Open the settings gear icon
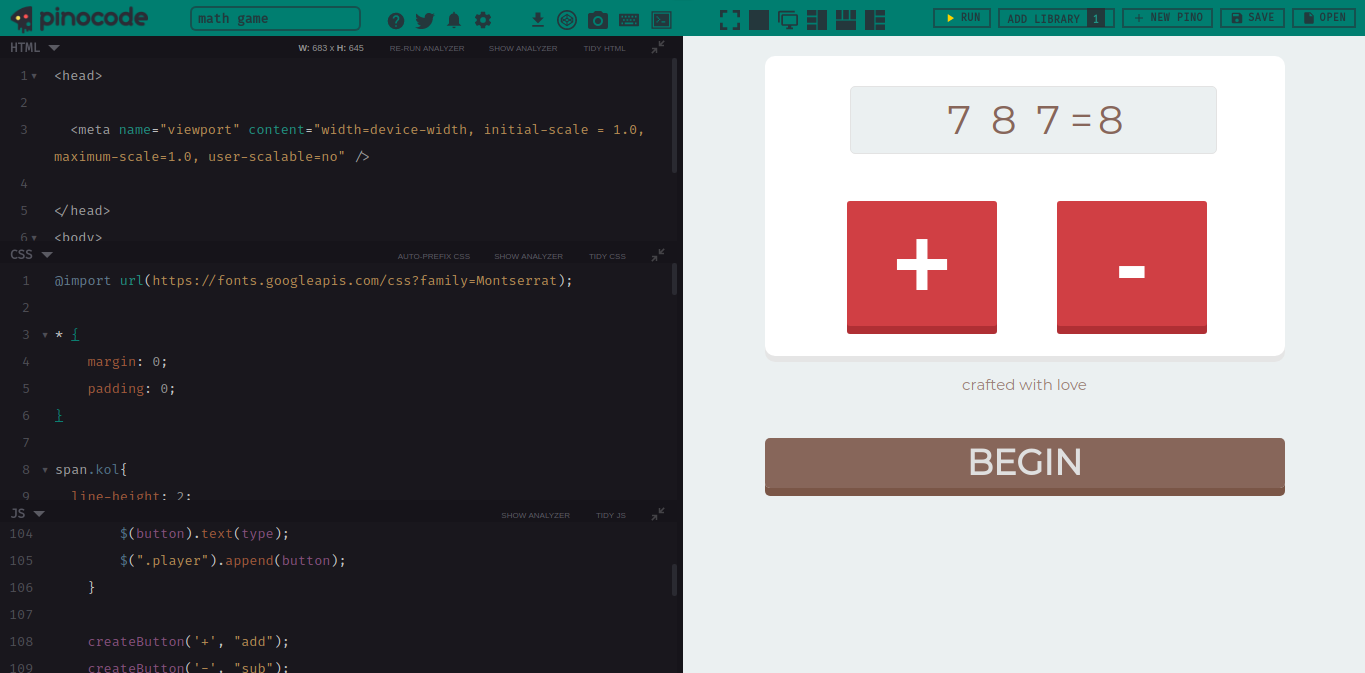 pos(483,19)
